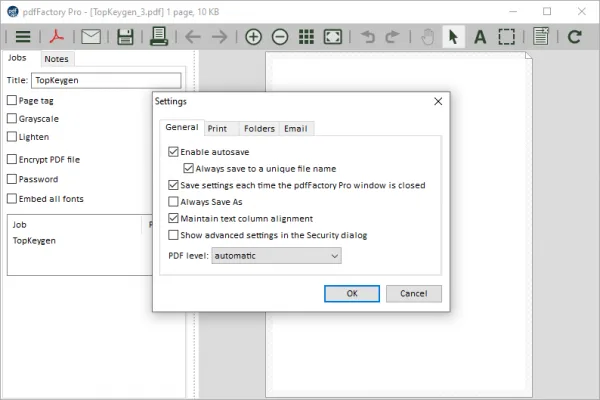This screenshot has height=400, width=600.
Task: Send PDF via email envelope icon
Action: pyautogui.click(x=91, y=37)
